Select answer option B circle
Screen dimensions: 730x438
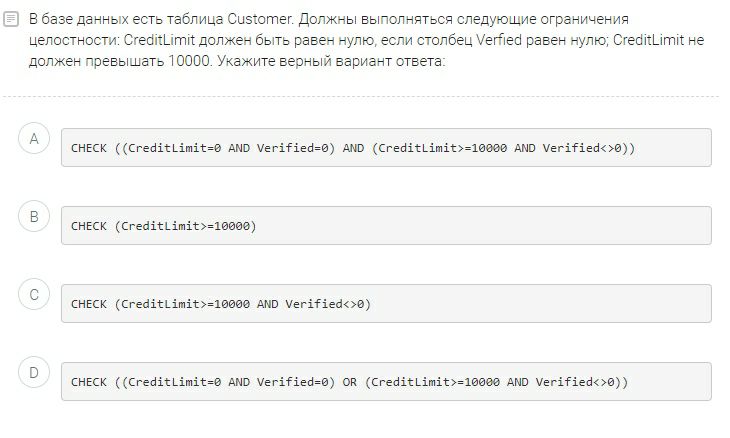34,216
